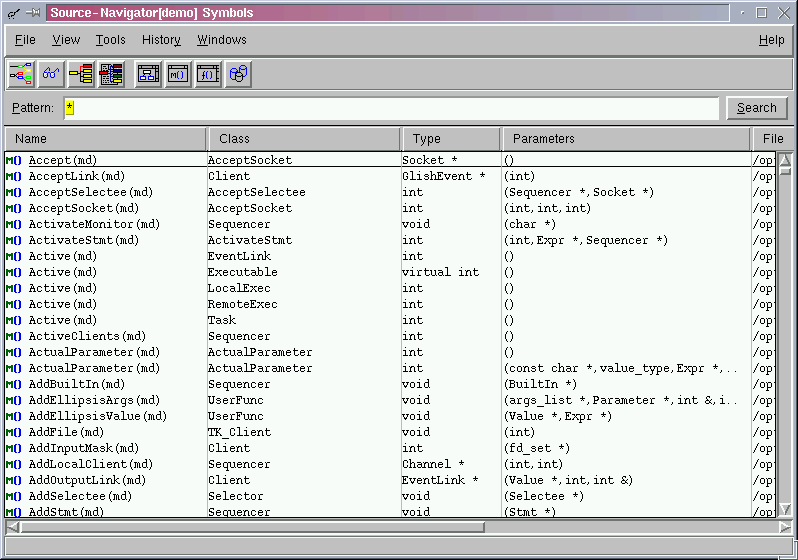
Task: Open the History menu
Action: click(x=161, y=40)
